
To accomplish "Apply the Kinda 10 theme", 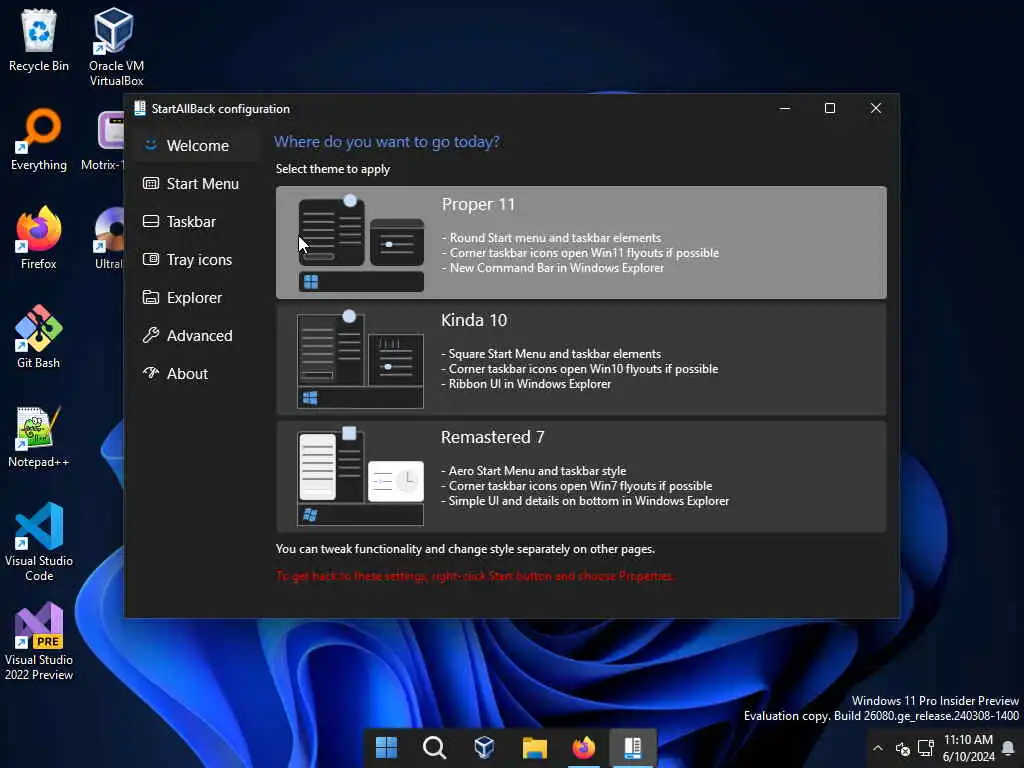I will (581, 359).
